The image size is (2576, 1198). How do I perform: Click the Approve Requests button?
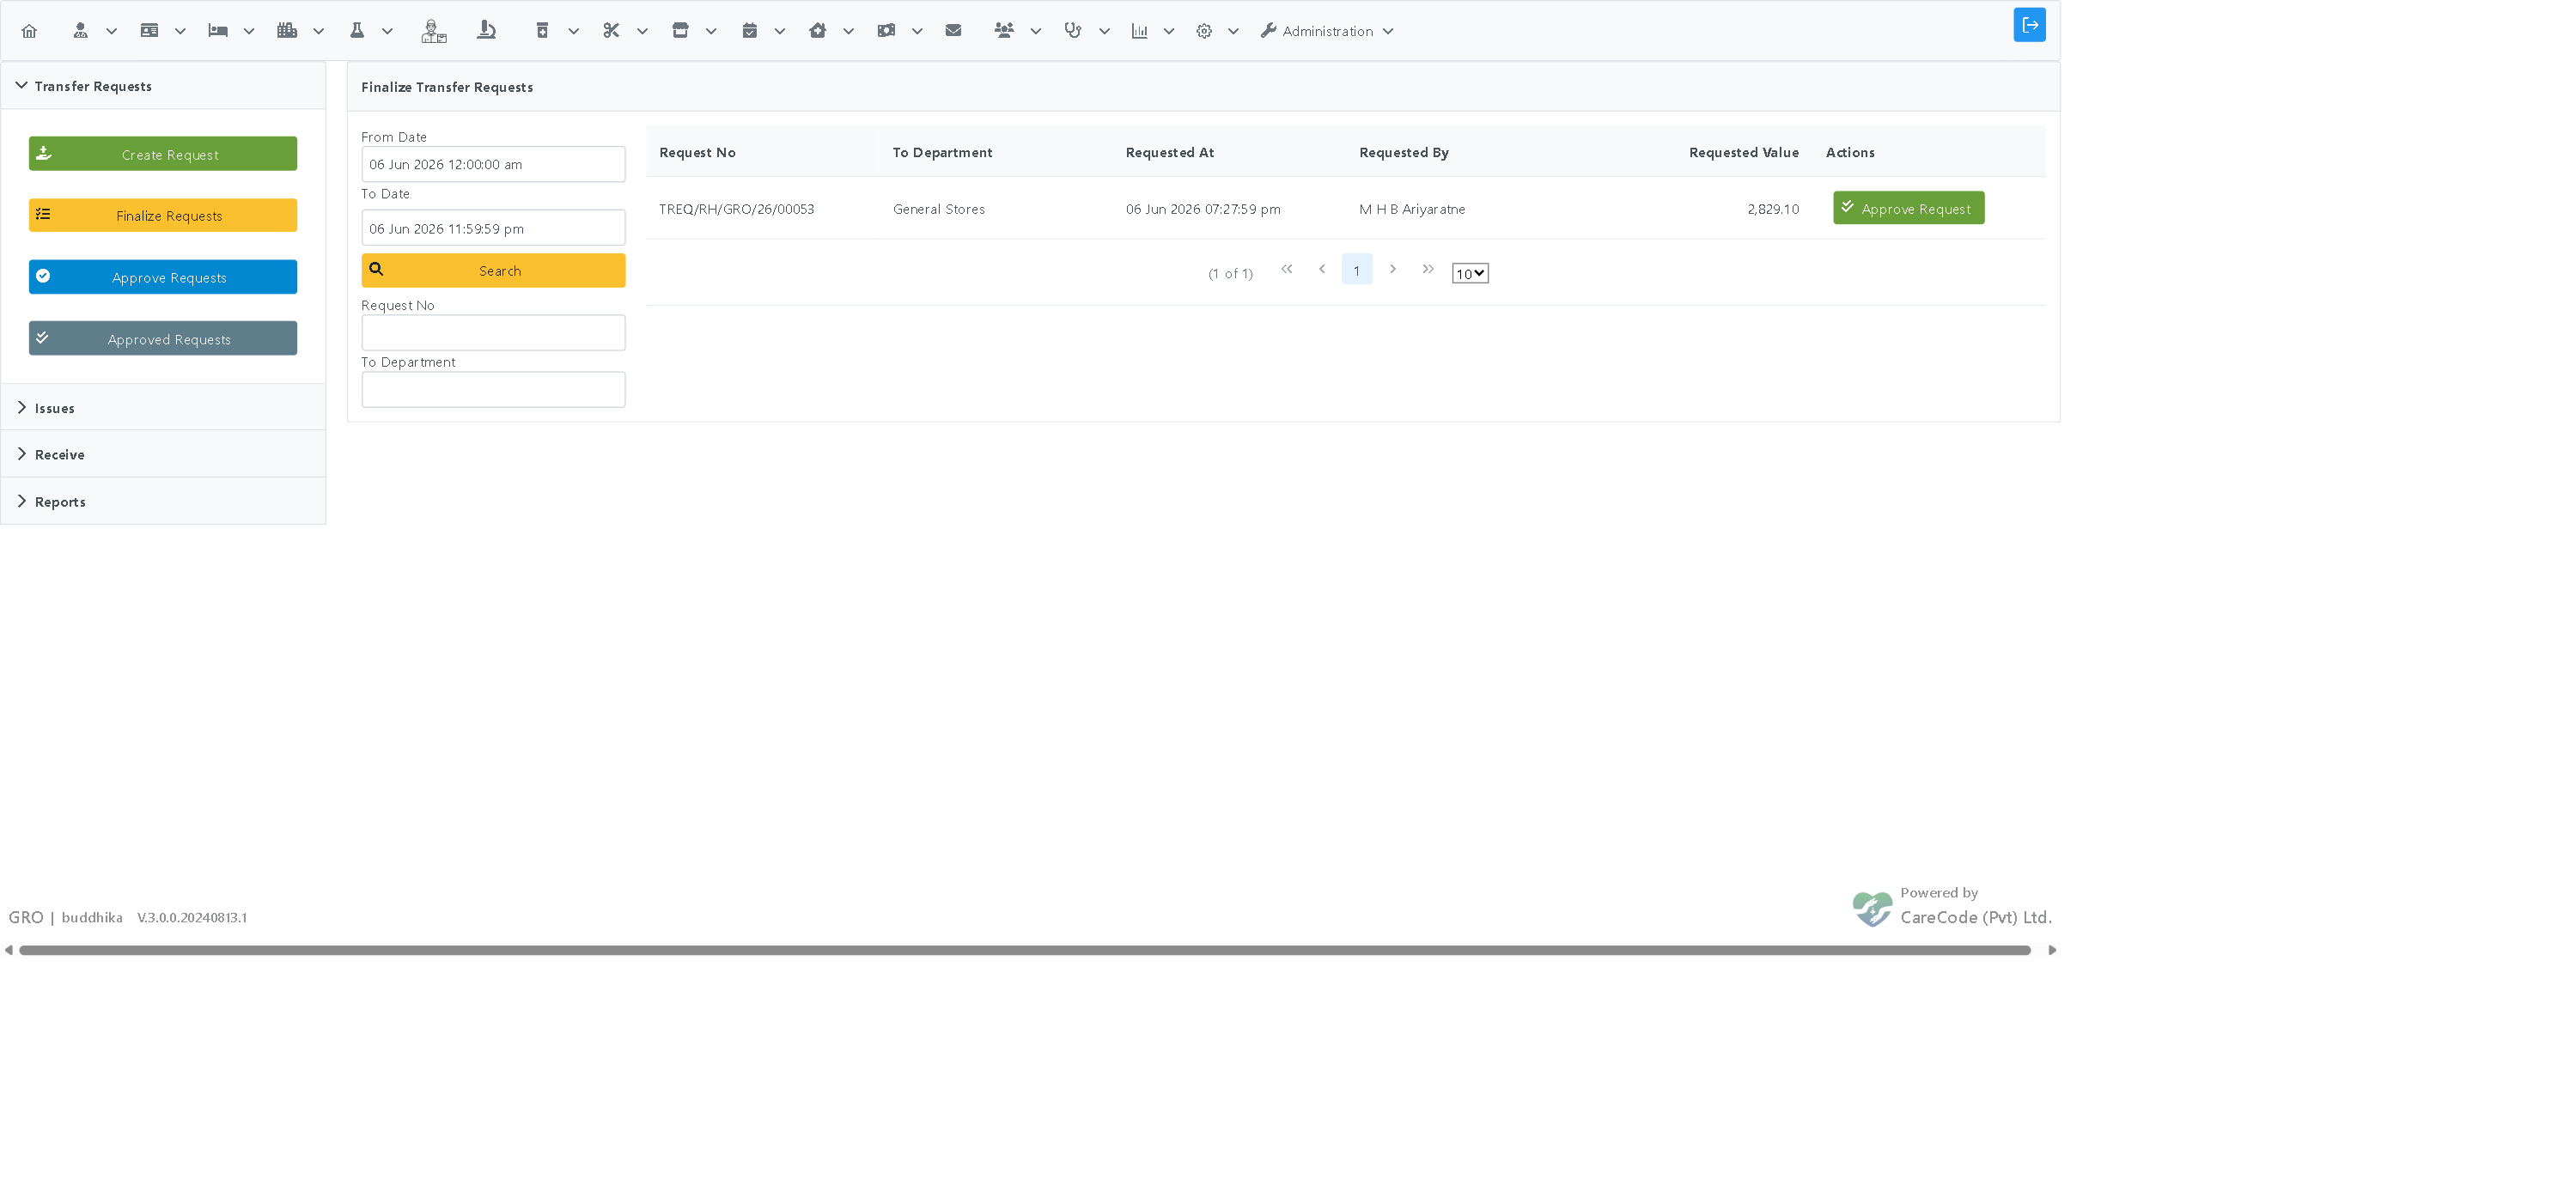(x=163, y=277)
